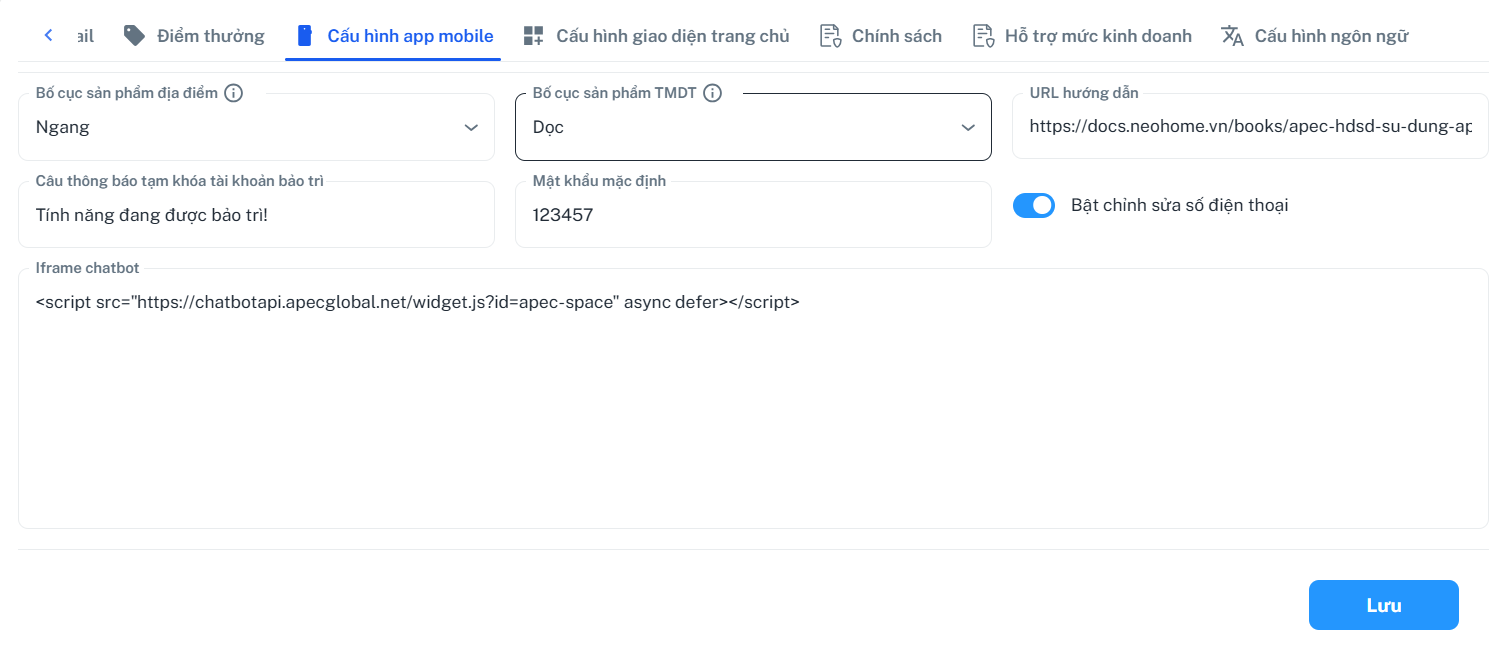Open the Chính sách tab
This screenshot has height=659, width=1497.
coord(881,36)
